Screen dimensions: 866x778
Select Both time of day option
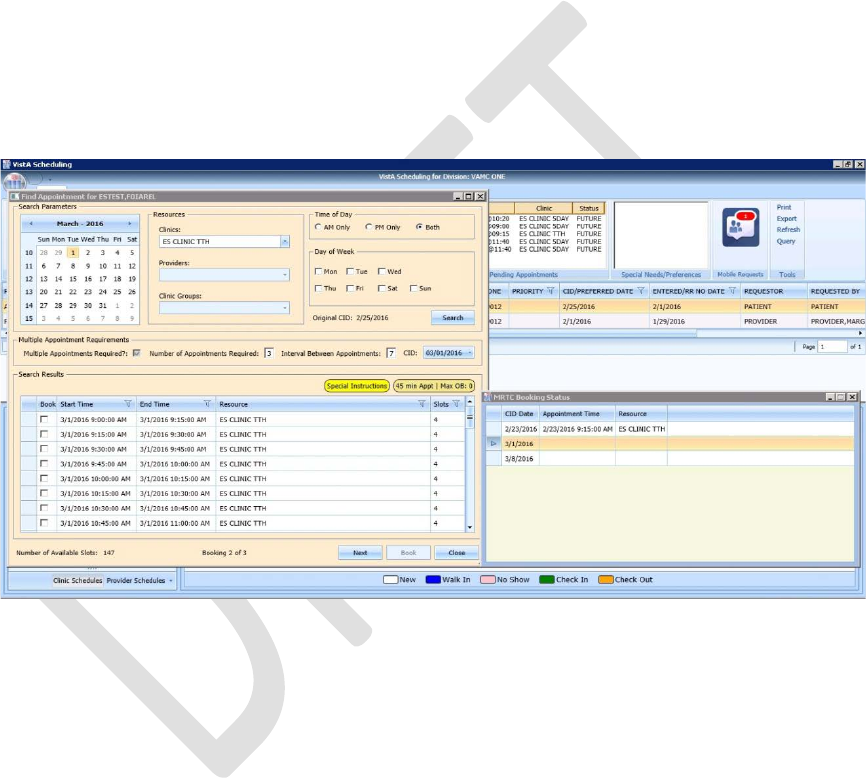419,226
